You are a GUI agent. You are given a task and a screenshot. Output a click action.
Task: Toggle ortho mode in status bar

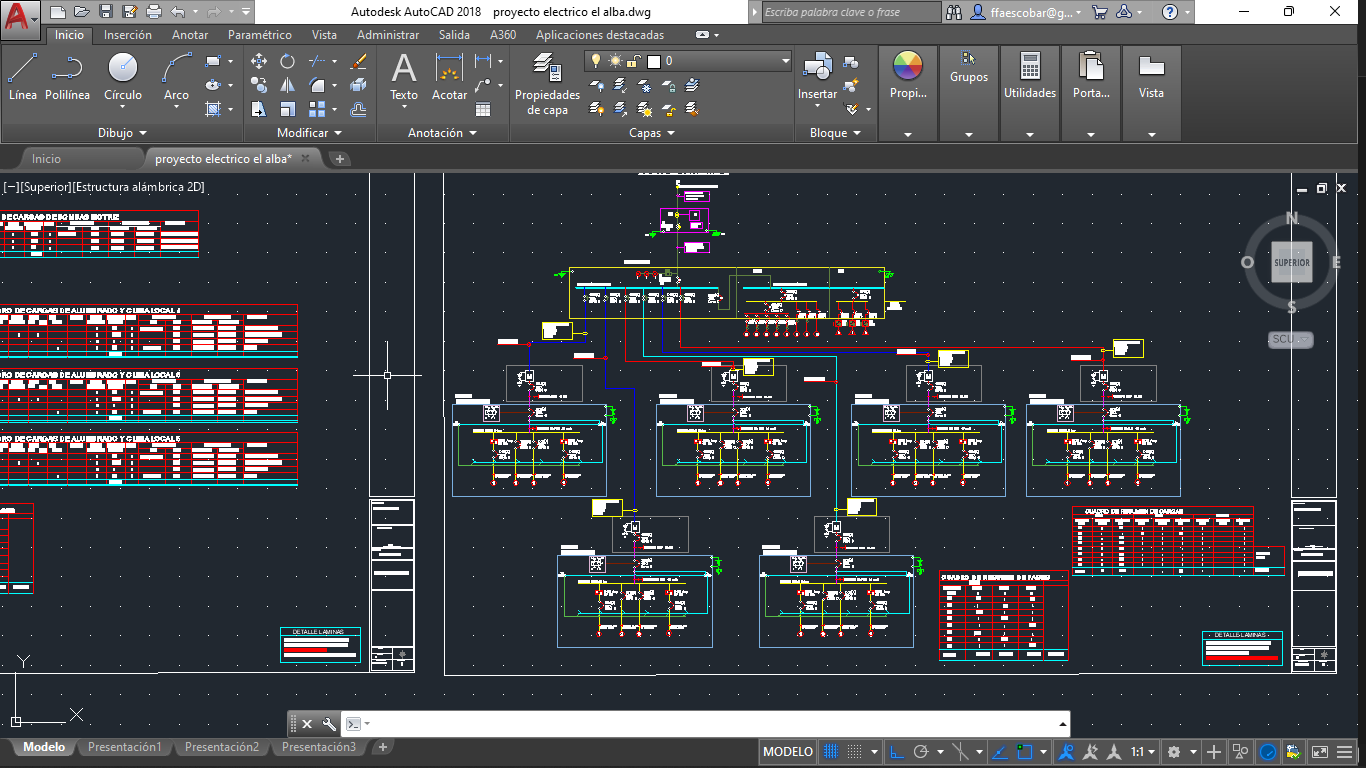(x=897, y=752)
